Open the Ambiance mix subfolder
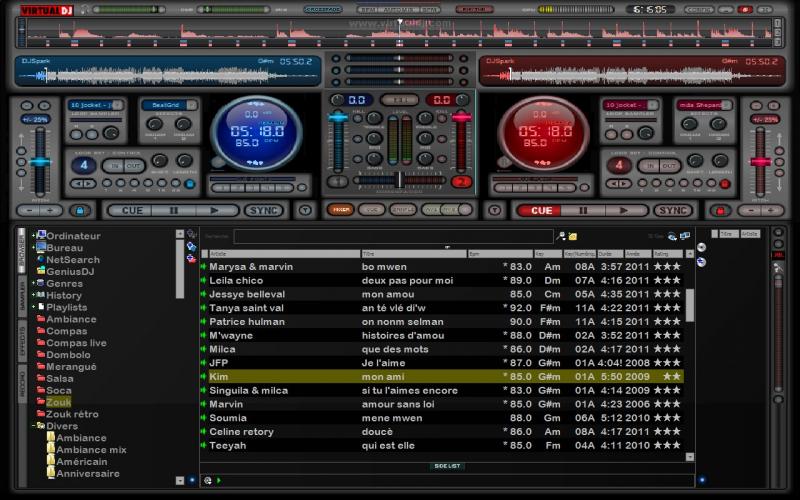800x500 pixels. point(91,450)
